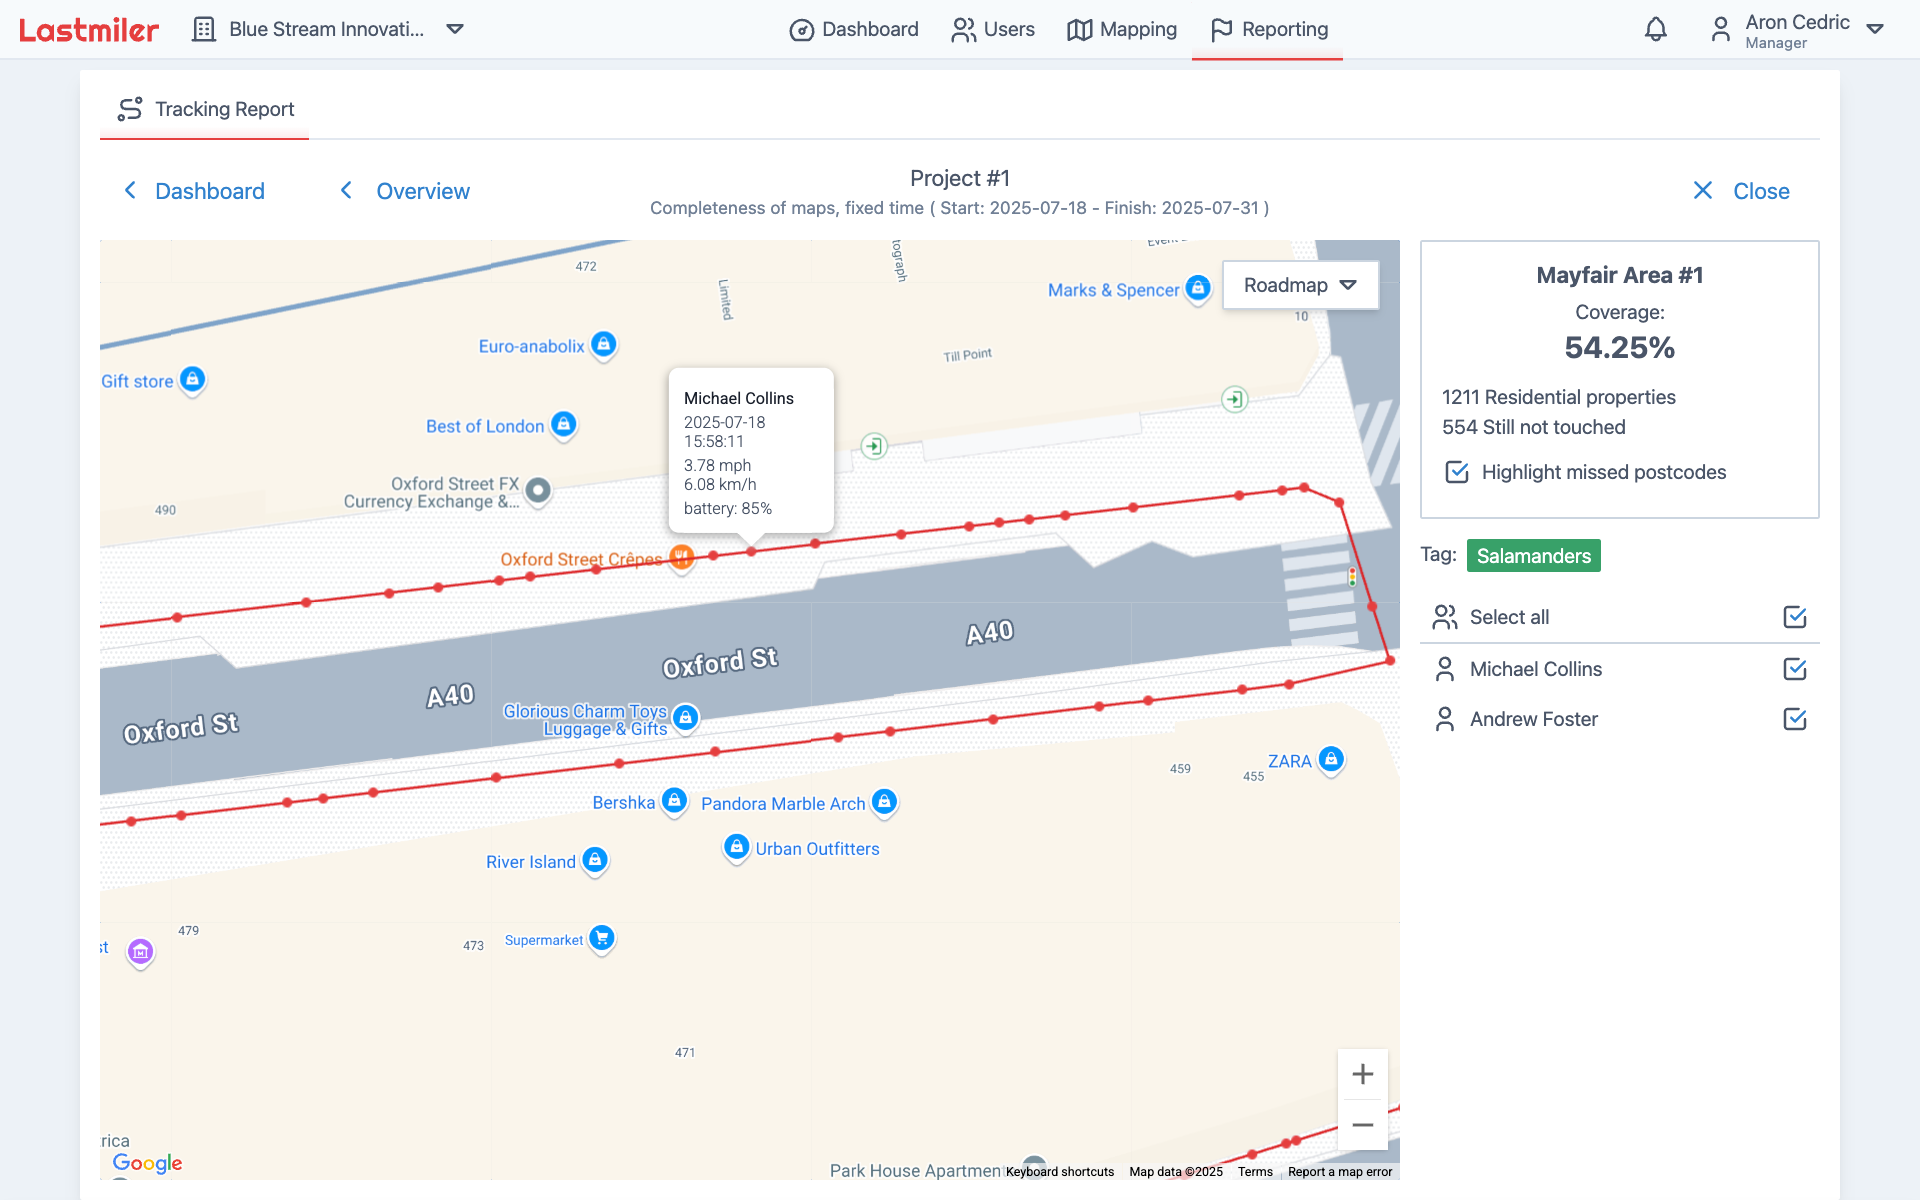Open the Dashboard nav item

(854, 29)
